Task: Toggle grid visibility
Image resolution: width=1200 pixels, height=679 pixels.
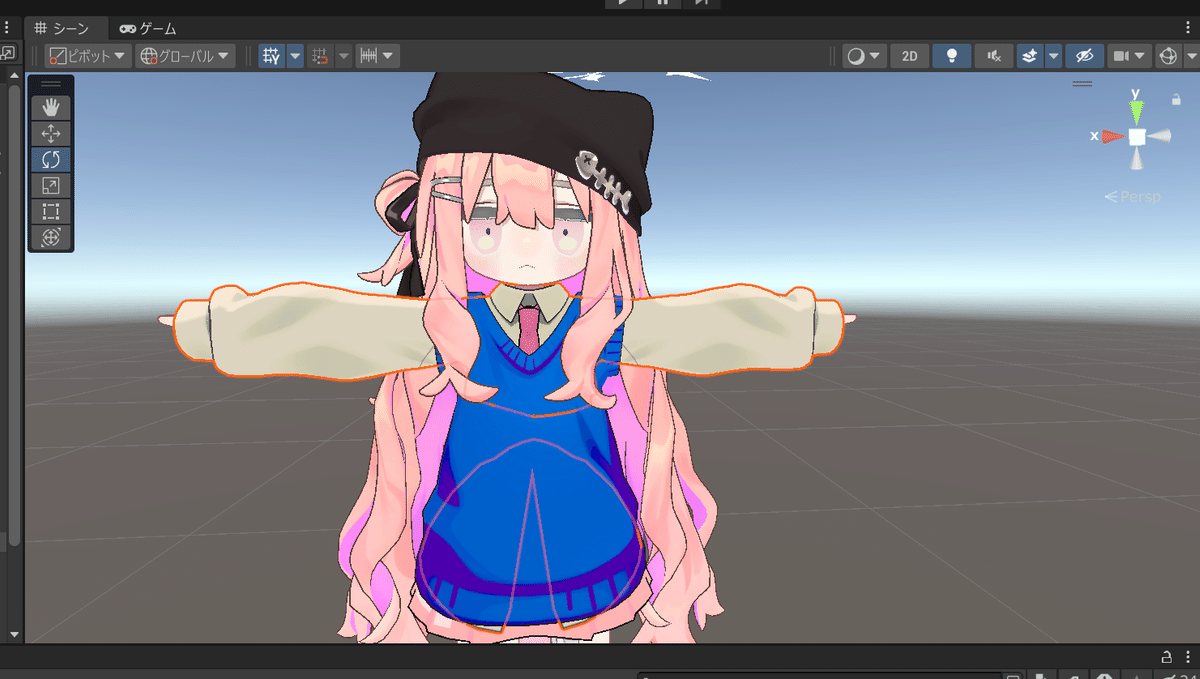Action: (x=272, y=56)
